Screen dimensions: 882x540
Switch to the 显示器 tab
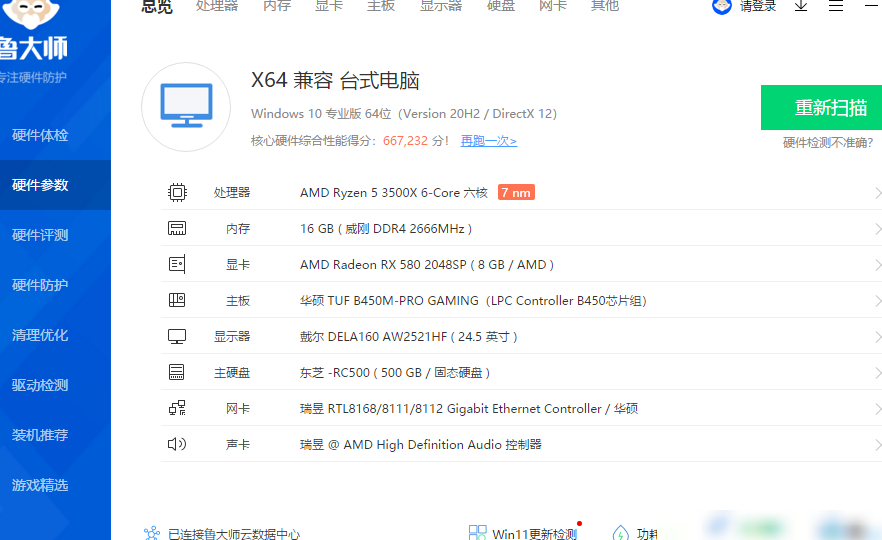(x=441, y=6)
